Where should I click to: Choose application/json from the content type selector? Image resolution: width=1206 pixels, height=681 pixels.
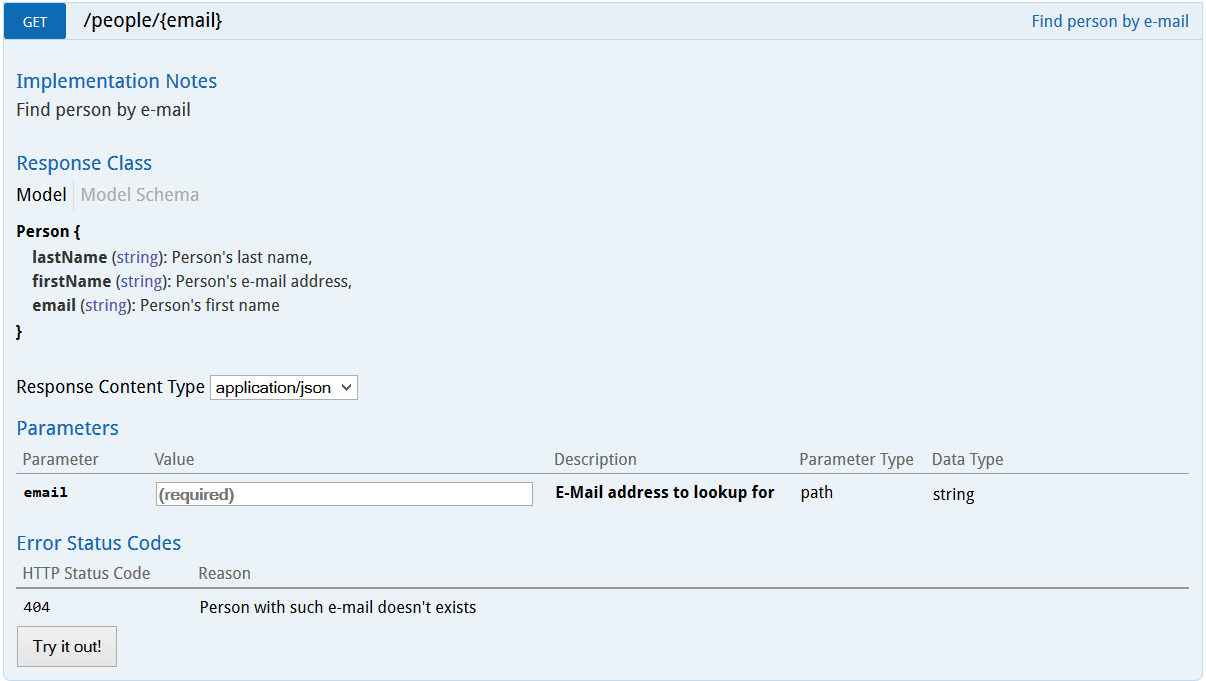tap(283, 387)
